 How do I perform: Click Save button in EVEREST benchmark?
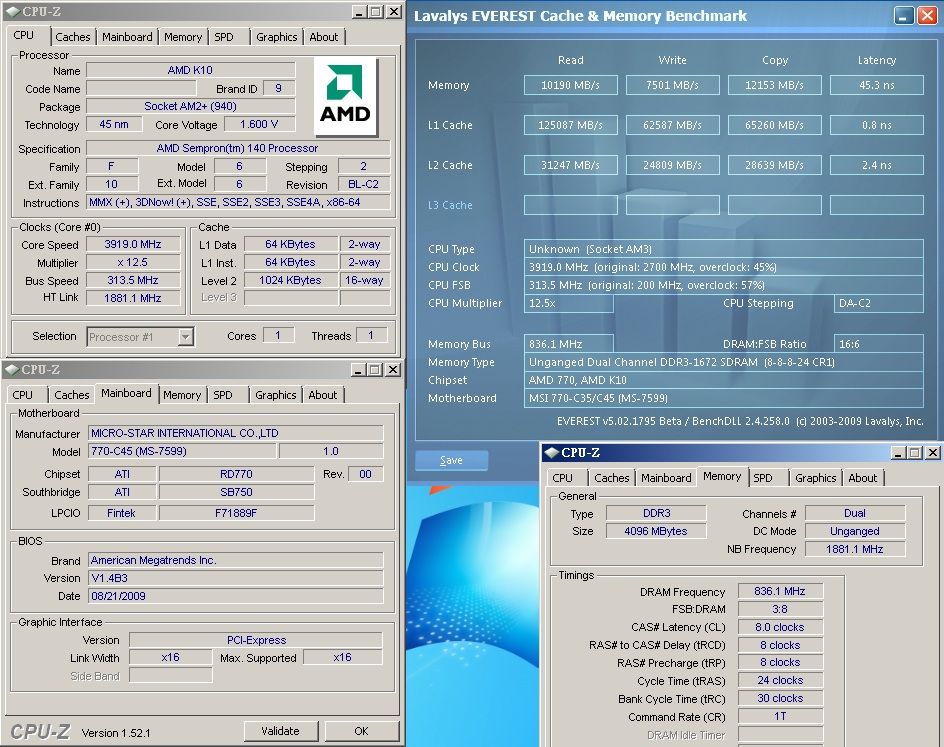pyautogui.click(x=452, y=460)
